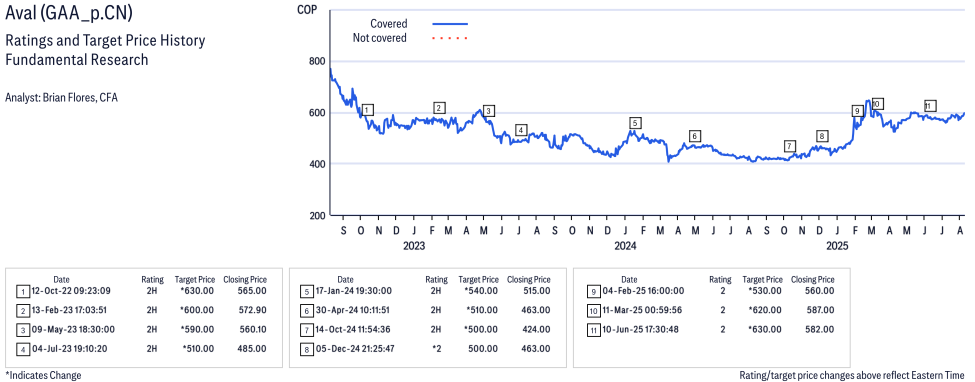Click the 2024 year label on x-axis

coord(625,246)
